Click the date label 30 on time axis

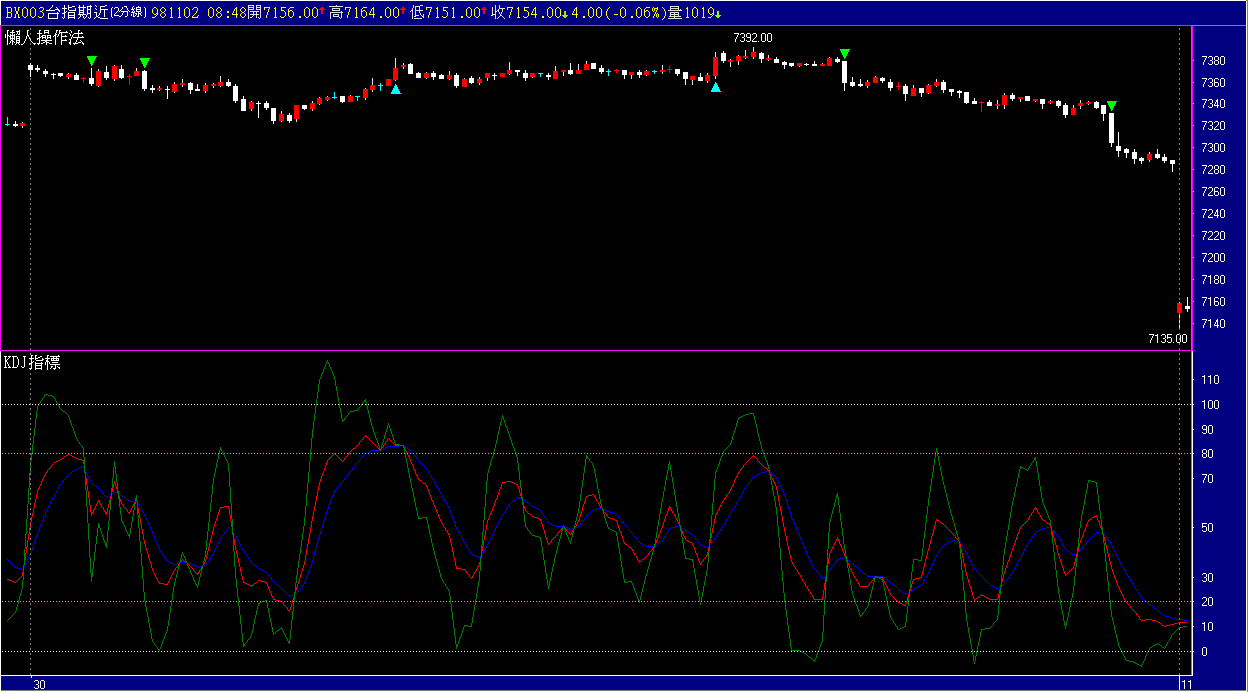pyautogui.click(x=39, y=684)
